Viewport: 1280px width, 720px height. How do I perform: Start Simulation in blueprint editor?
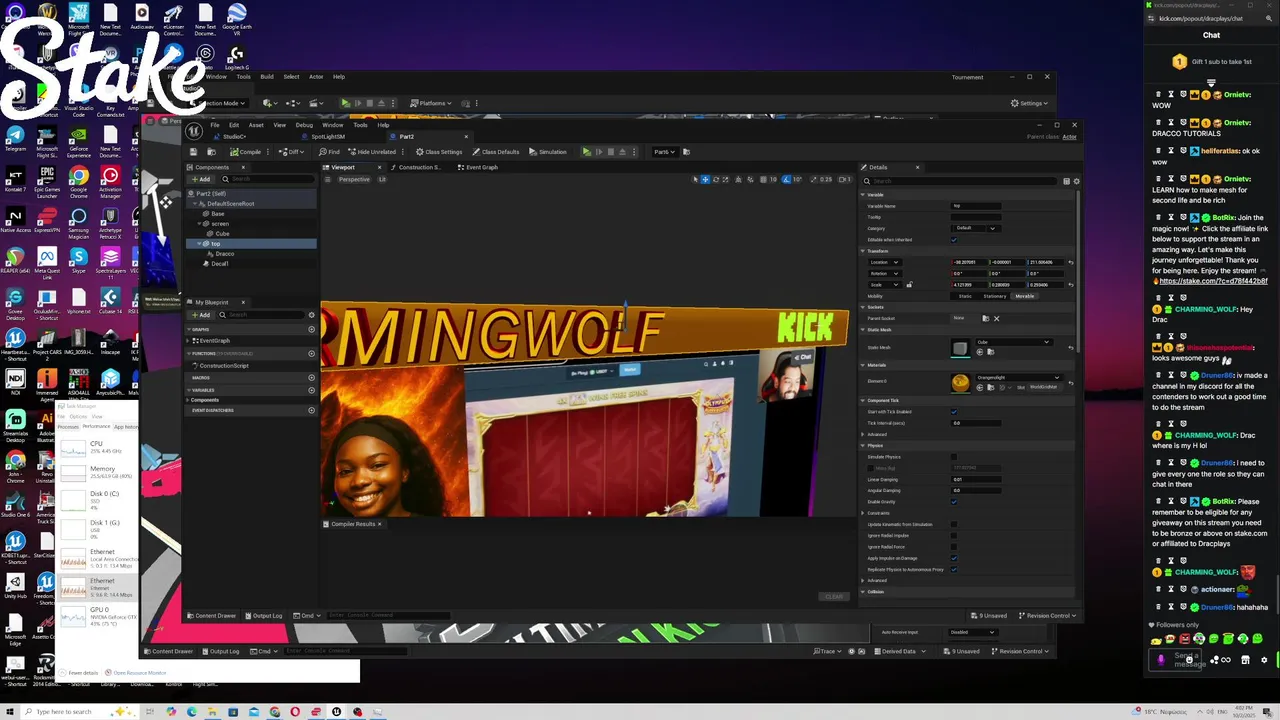[x=547, y=152]
